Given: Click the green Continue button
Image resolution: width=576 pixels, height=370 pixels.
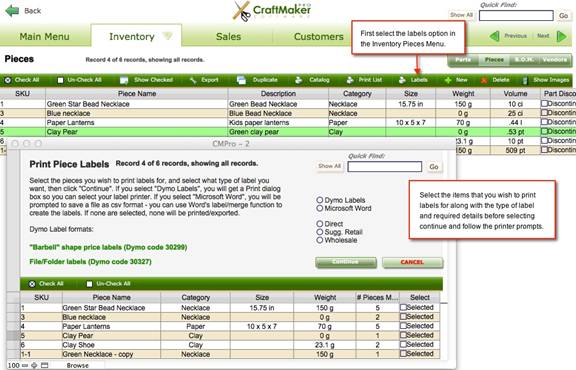Looking at the screenshot, I should click(x=346, y=262).
